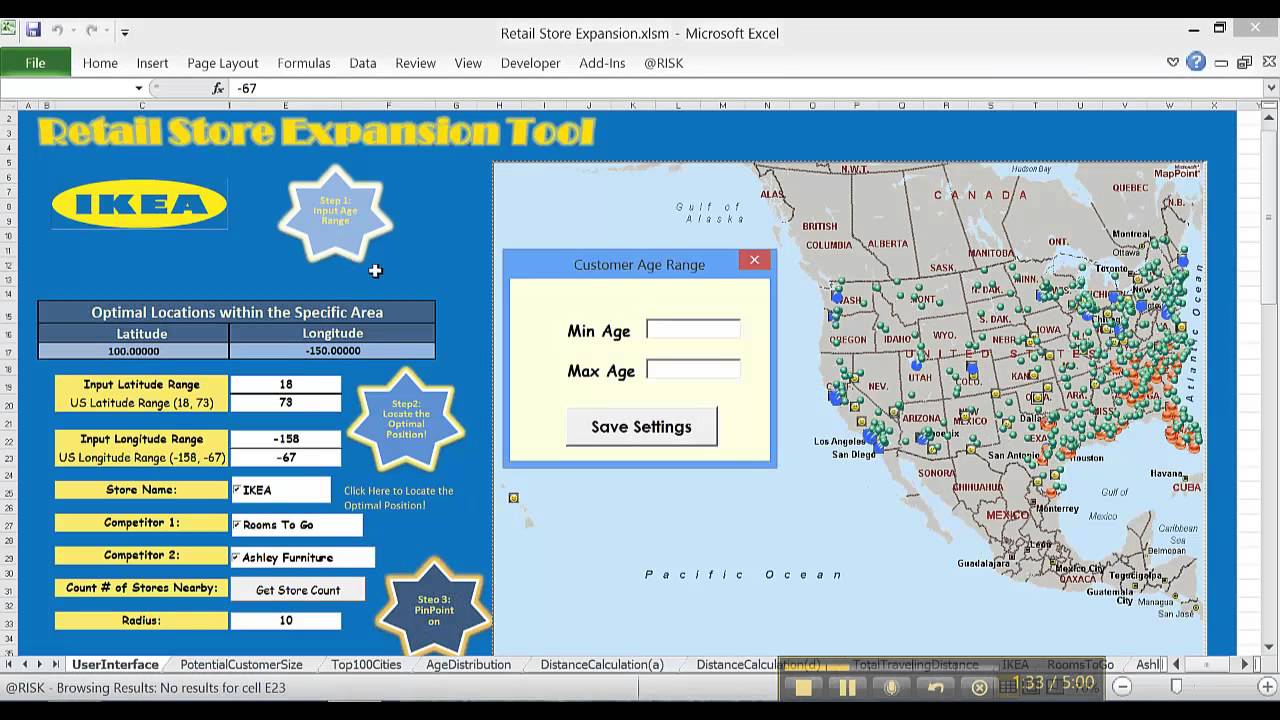Zoom in using the plus icon
1280x720 pixels.
[x=1269, y=687]
